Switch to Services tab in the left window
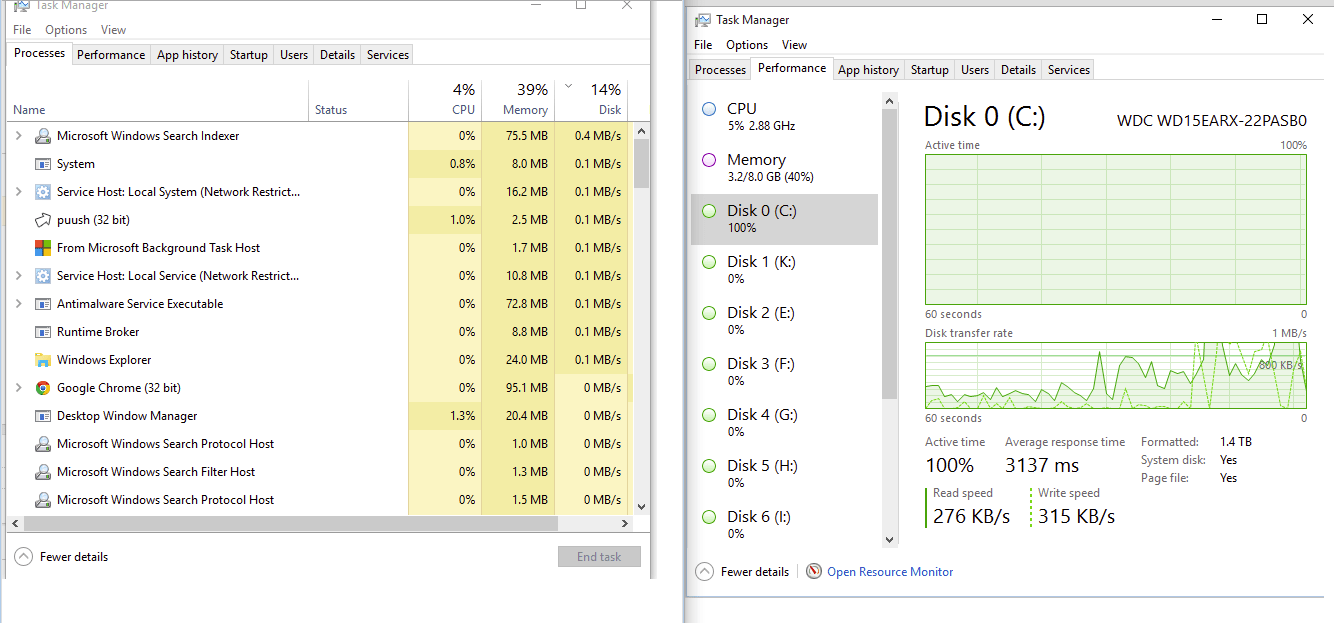This screenshot has height=623, width=1334. pos(388,55)
